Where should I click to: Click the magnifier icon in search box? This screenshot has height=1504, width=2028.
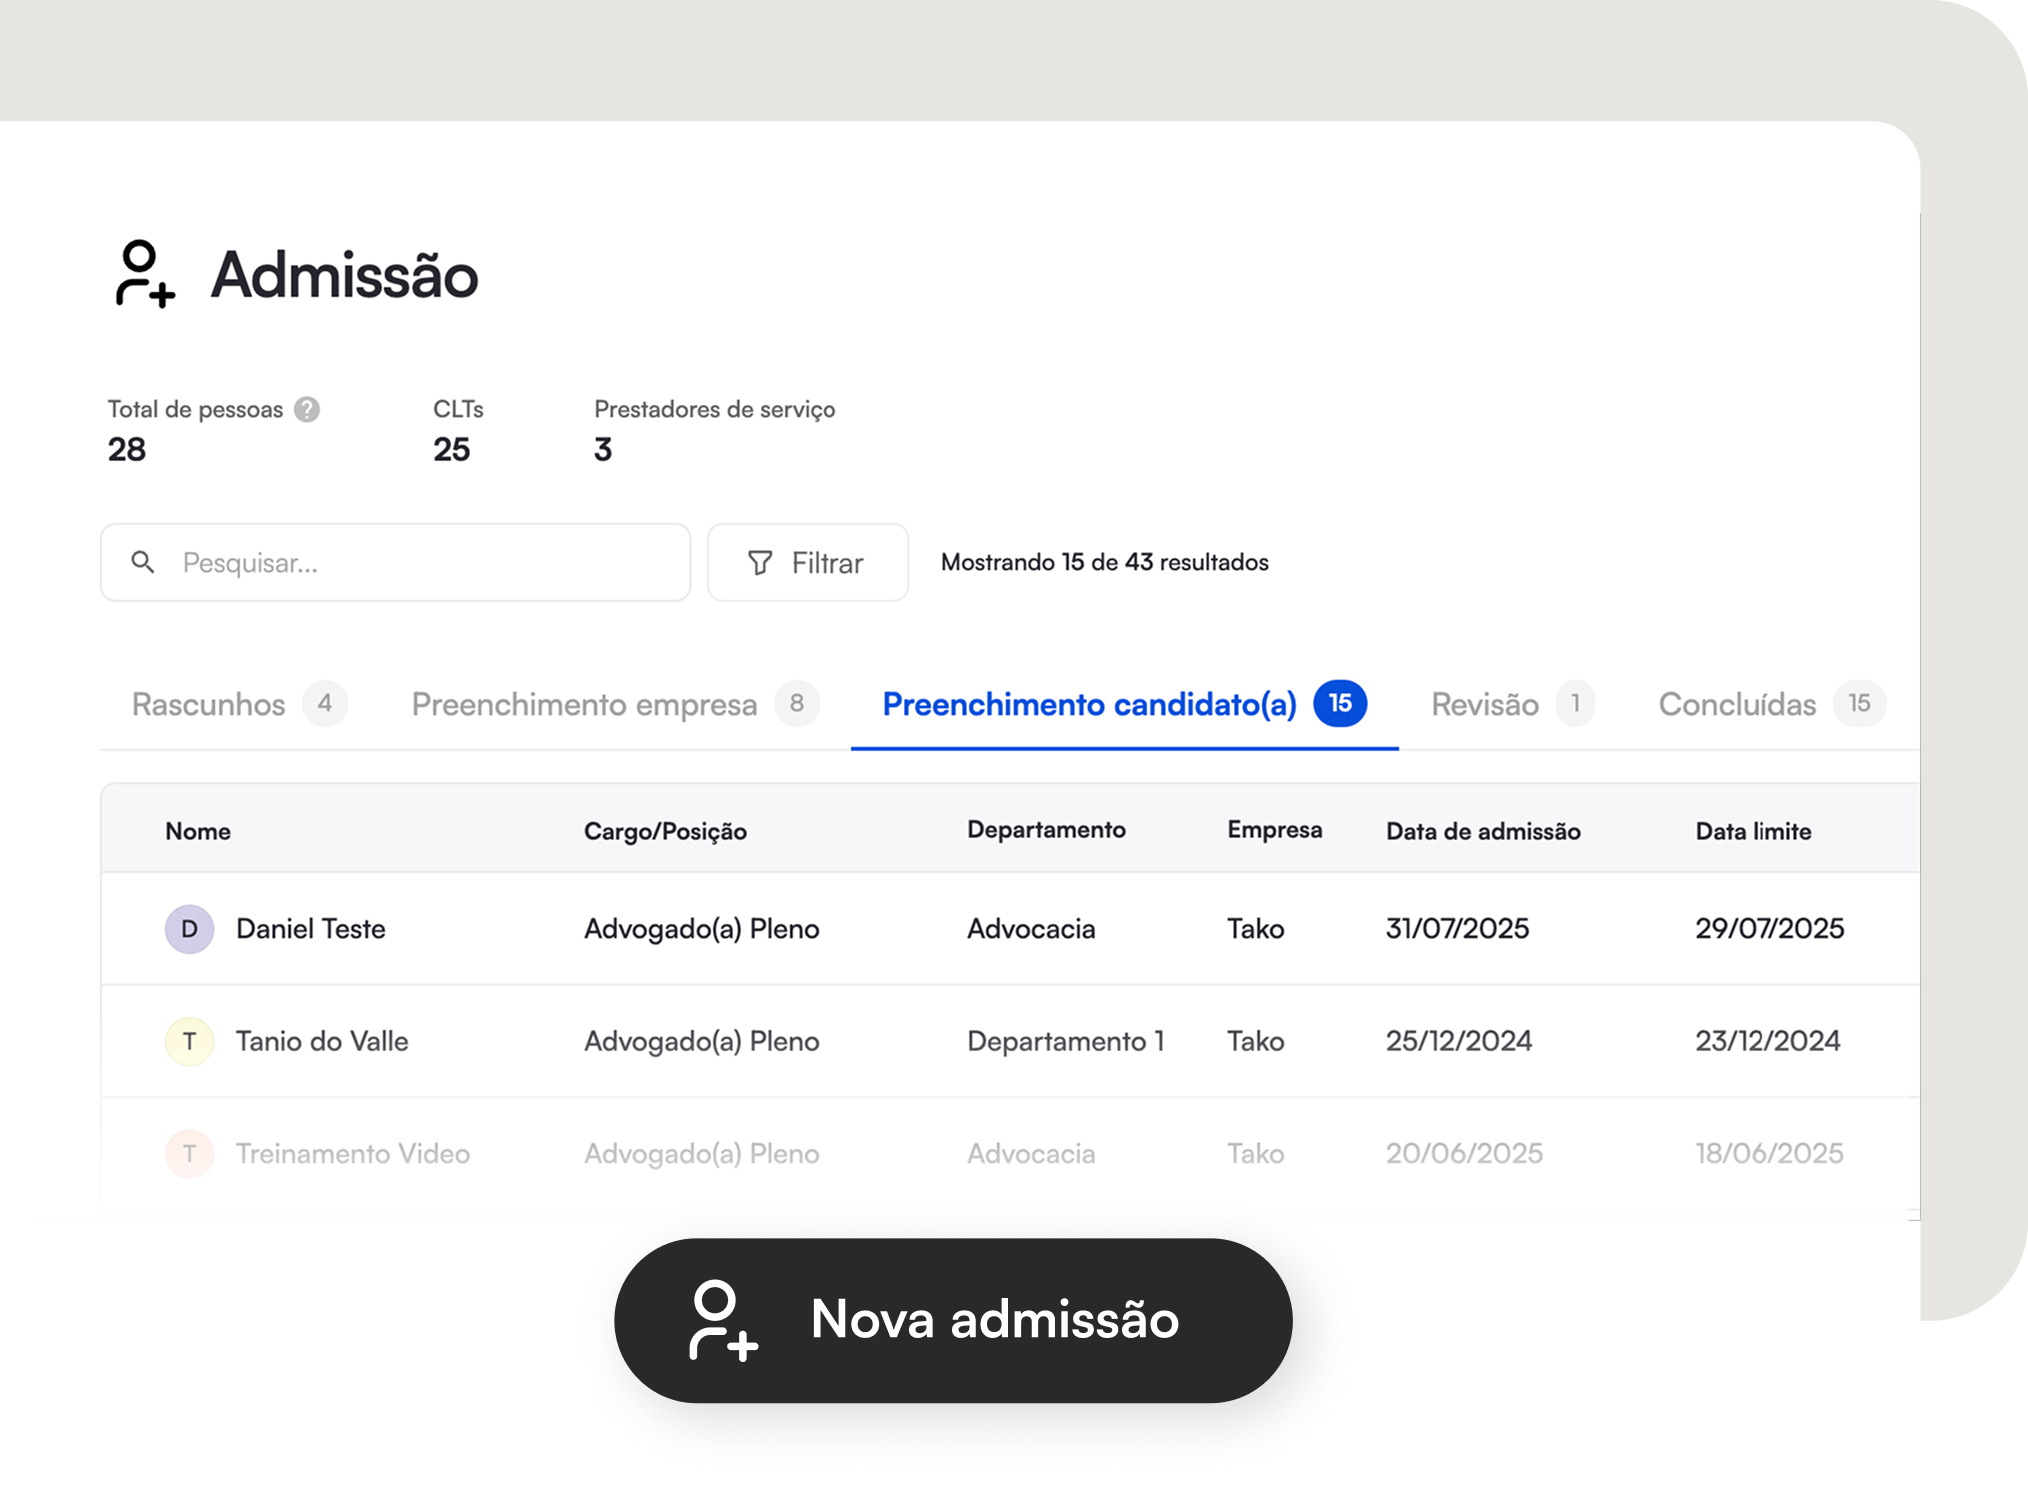click(x=143, y=563)
